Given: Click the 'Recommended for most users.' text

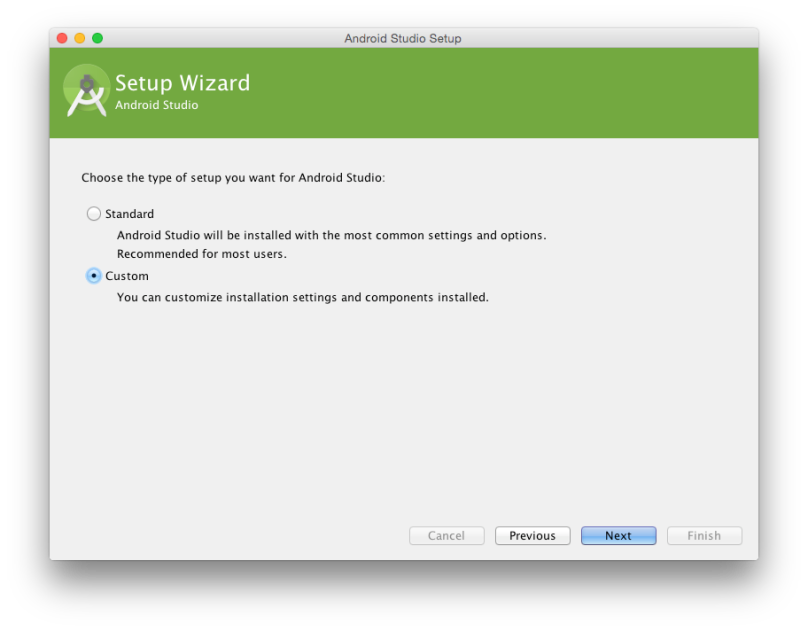Looking at the screenshot, I should [x=201, y=254].
